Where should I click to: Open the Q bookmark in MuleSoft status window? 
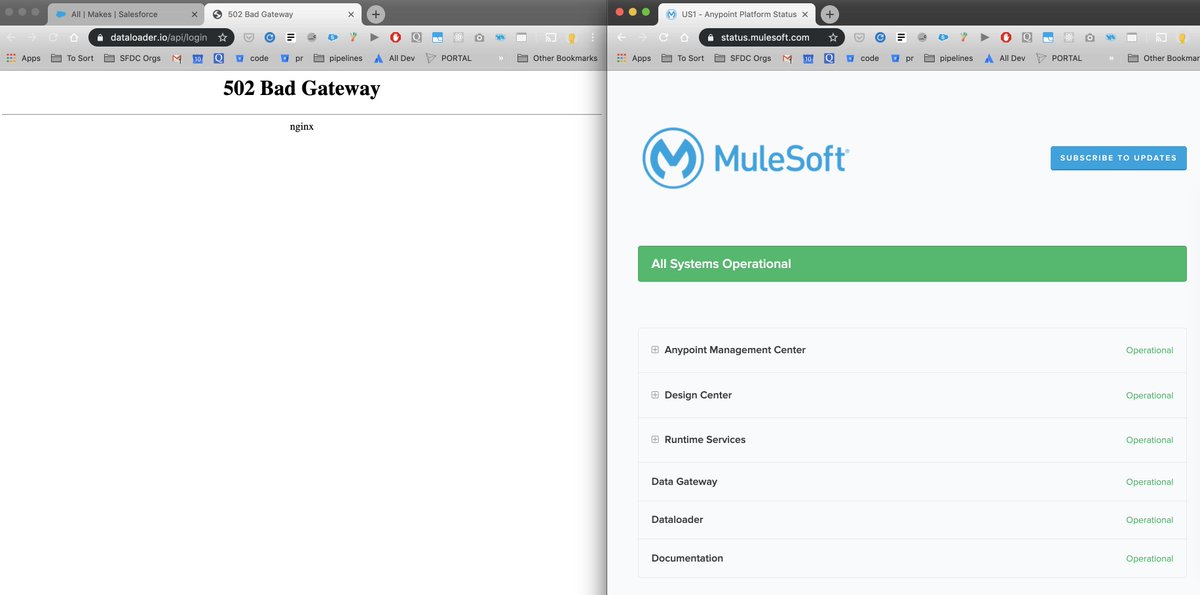[829, 58]
